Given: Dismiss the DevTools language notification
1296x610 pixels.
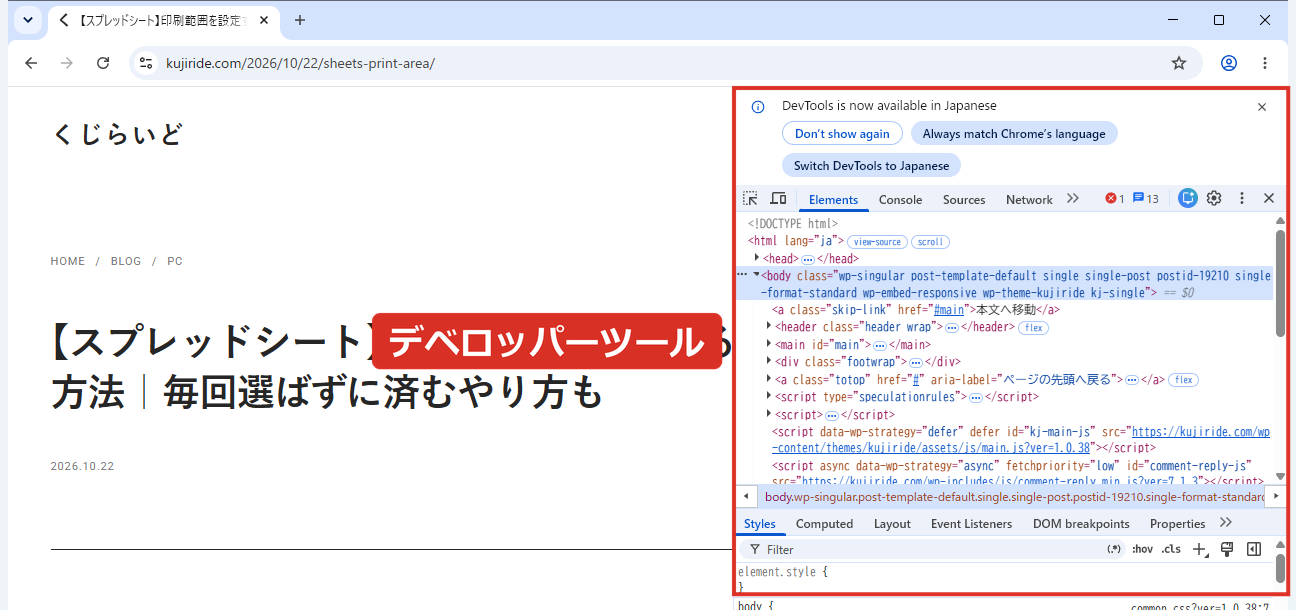Looking at the screenshot, I should [1262, 107].
